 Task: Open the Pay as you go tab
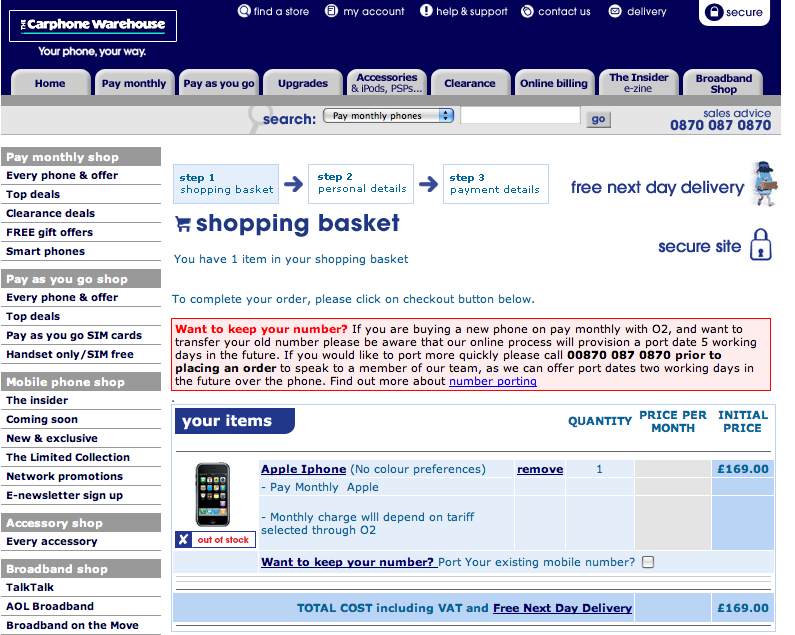[x=219, y=83]
